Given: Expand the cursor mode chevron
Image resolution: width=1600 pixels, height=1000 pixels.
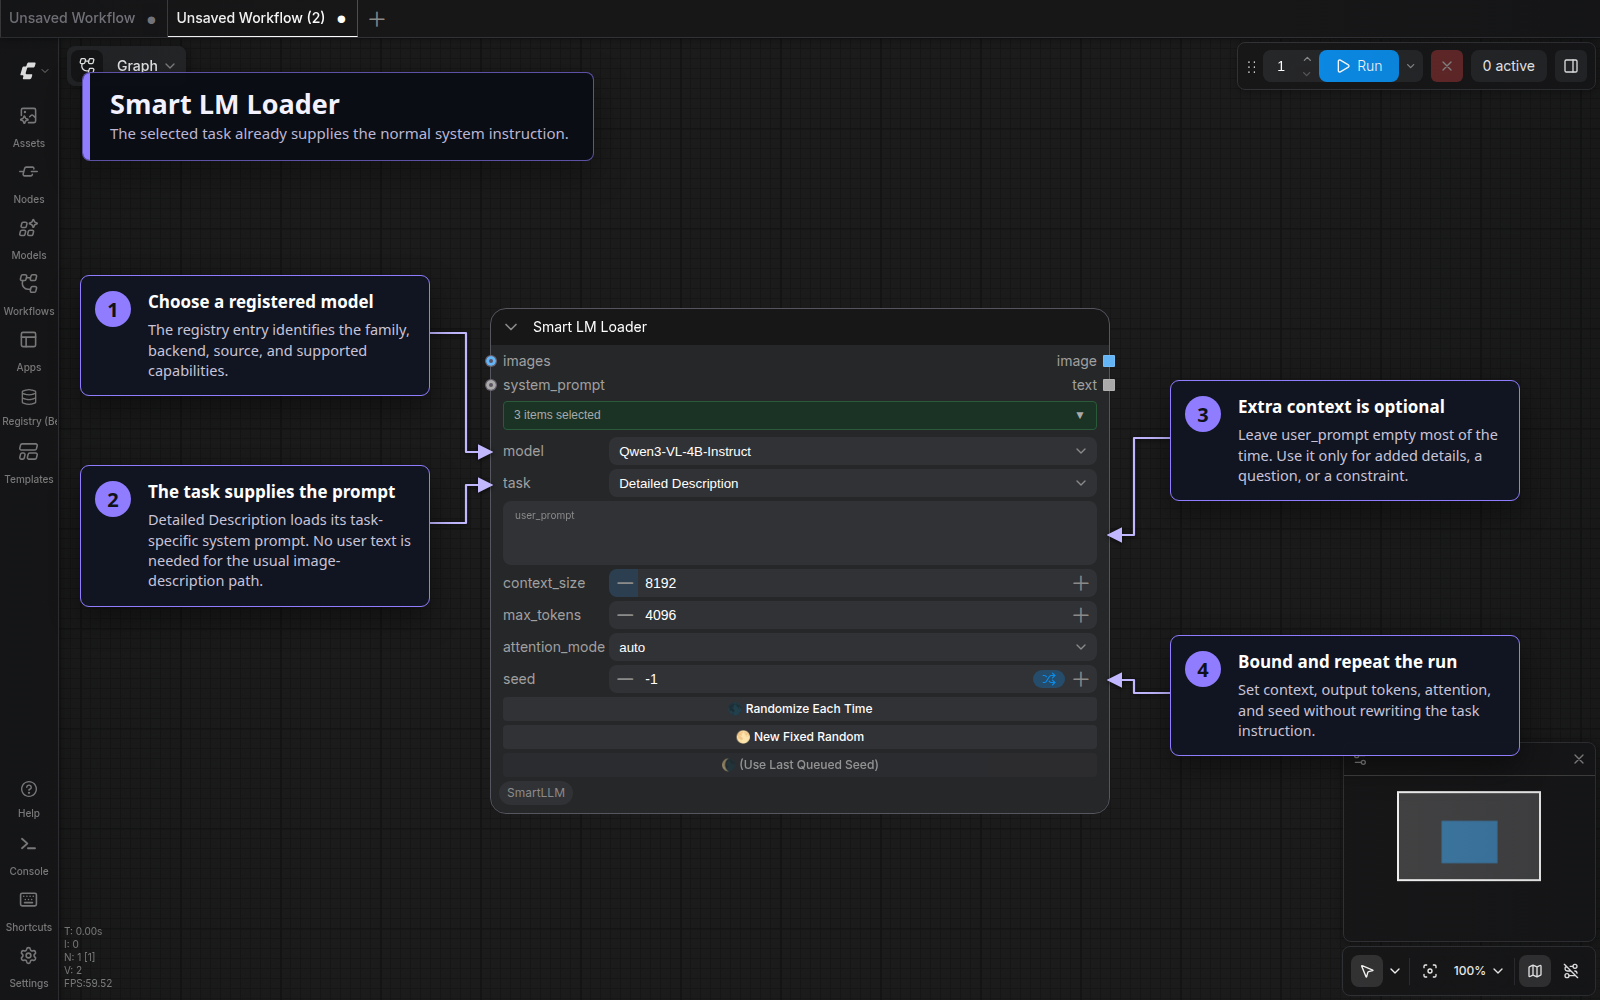Looking at the screenshot, I should pyautogui.click(x=1395, y=971).
